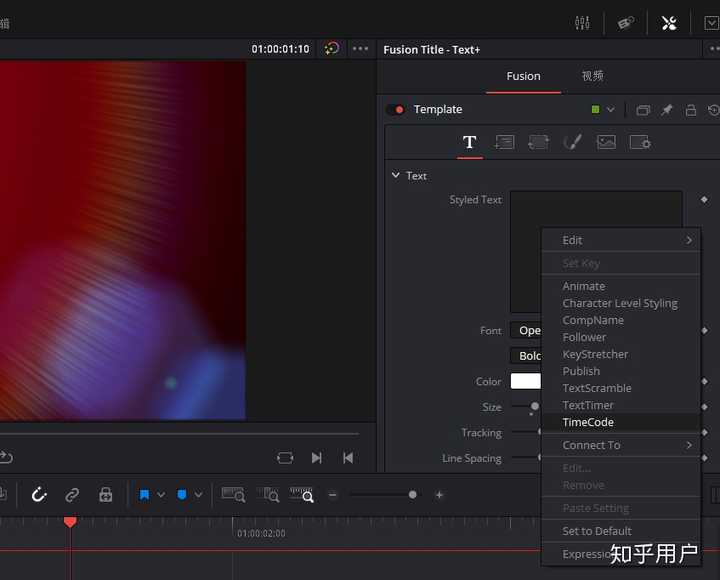Open the Layout tab icon
The image size is (720, 580).
pyautogui.click(x=504, y=142)
